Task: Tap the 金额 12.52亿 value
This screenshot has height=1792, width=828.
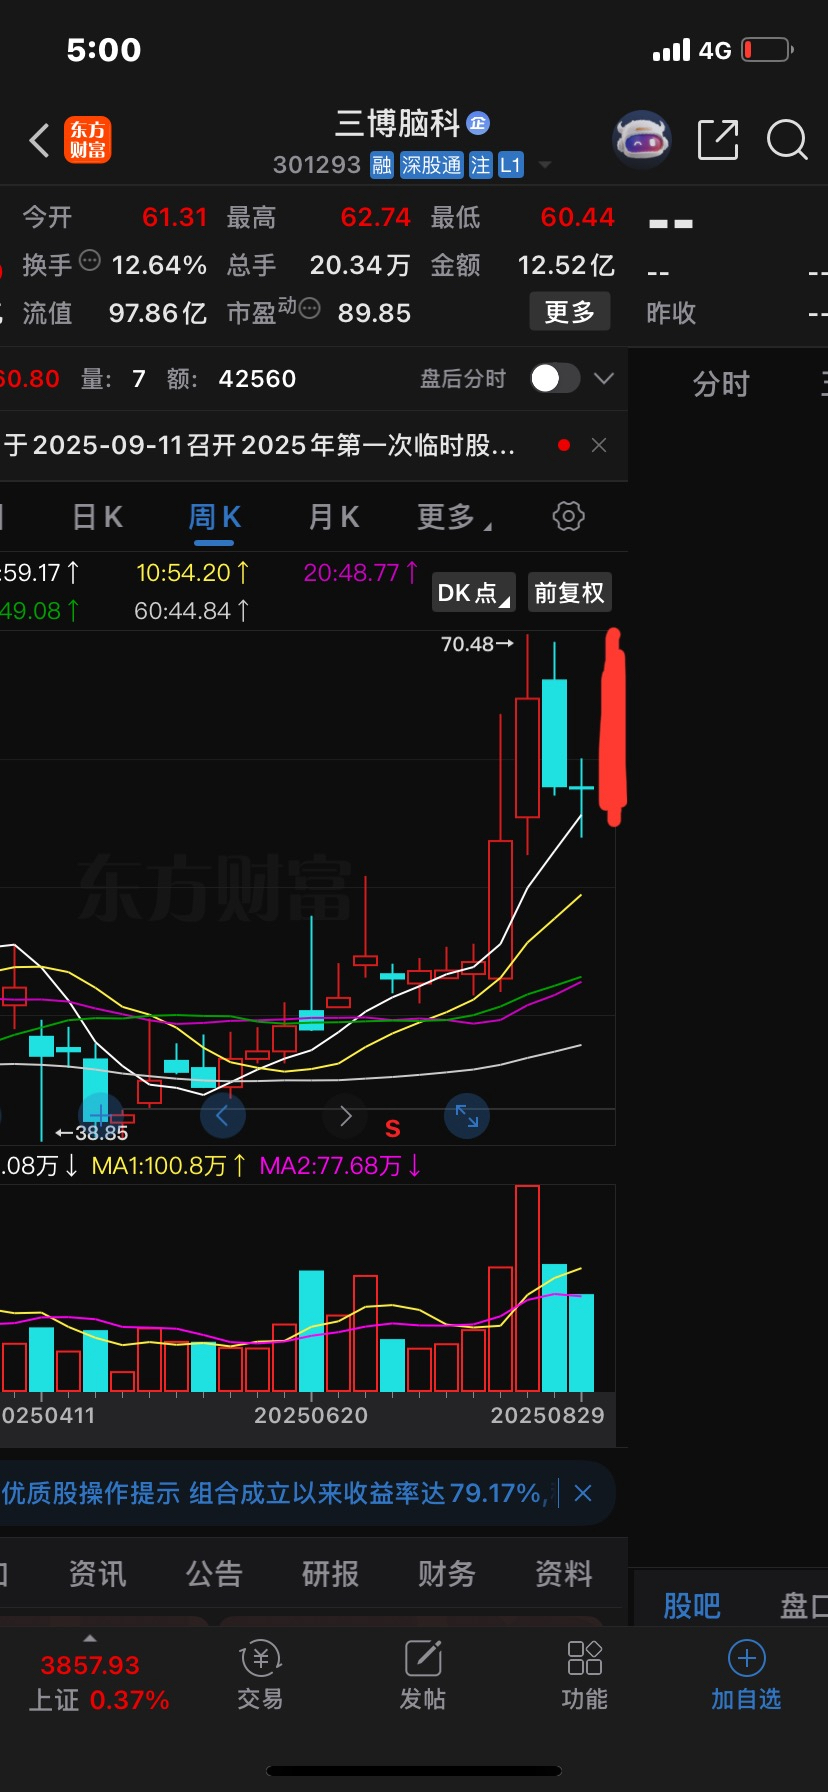Action: click(566, 265)
